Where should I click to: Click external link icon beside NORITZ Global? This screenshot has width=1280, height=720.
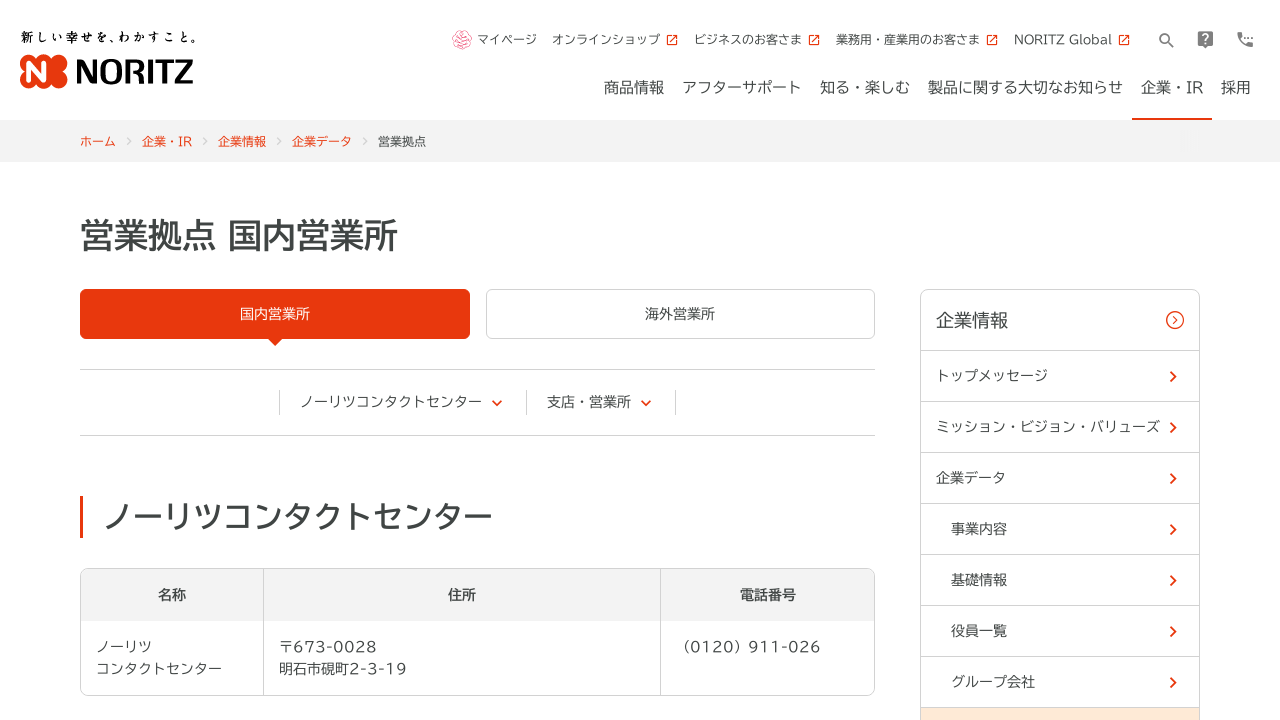point(1124,40)
